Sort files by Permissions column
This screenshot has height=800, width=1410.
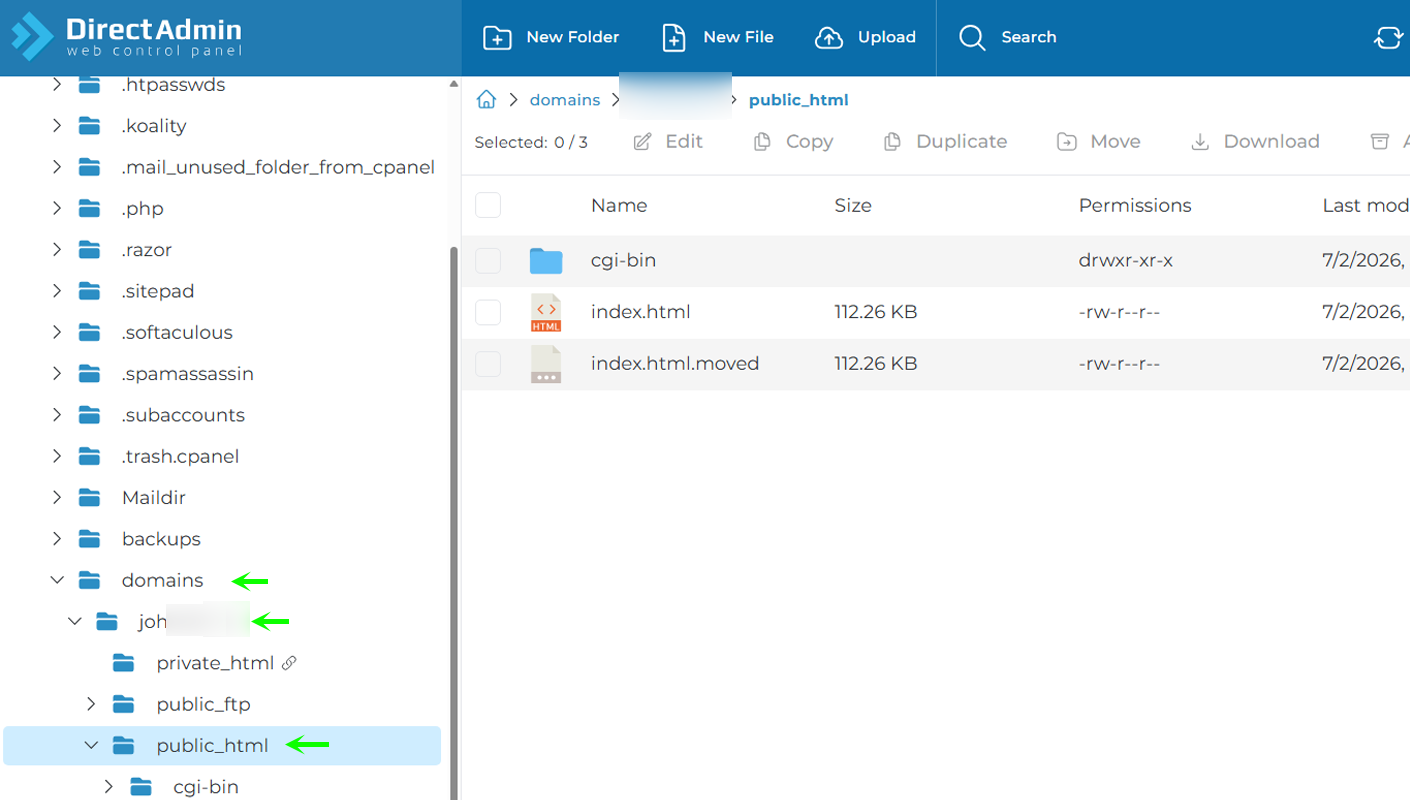pos(1135,205)
